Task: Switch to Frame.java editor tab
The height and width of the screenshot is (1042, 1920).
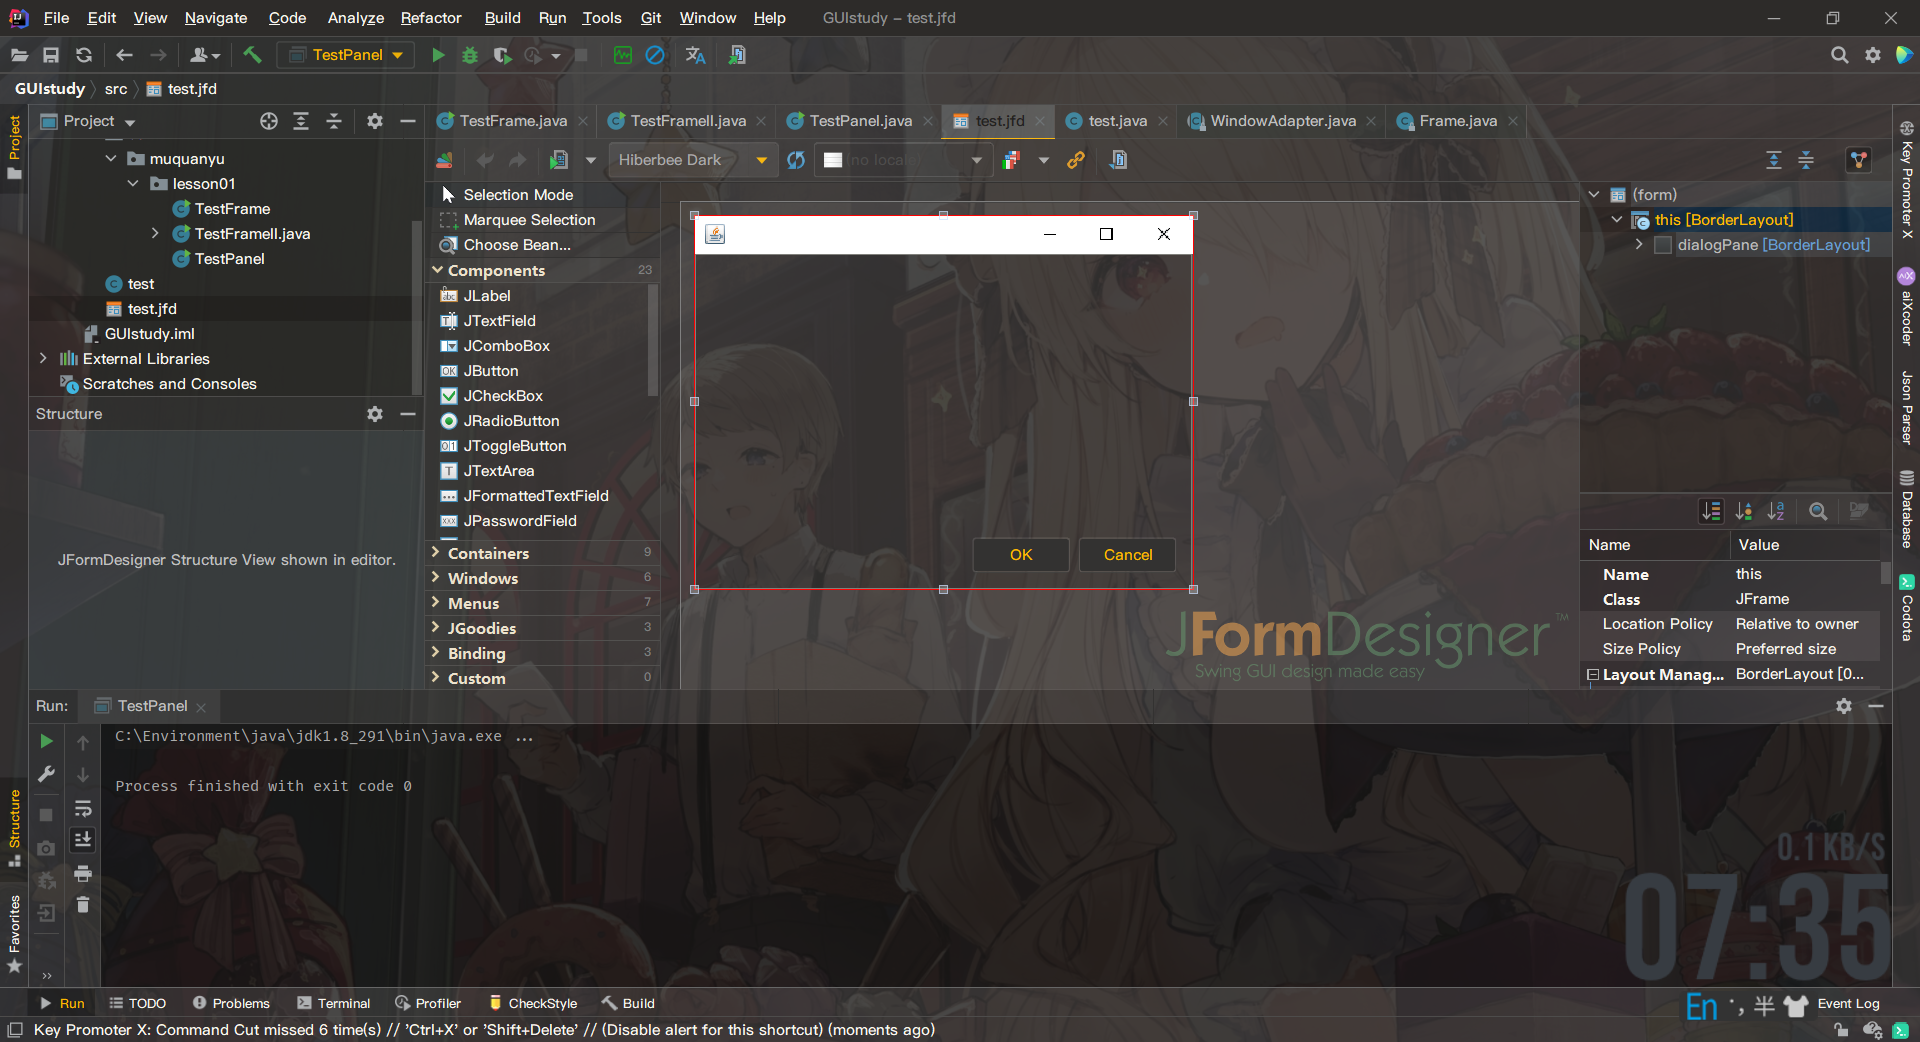Action: click(x=1456, y=121)
